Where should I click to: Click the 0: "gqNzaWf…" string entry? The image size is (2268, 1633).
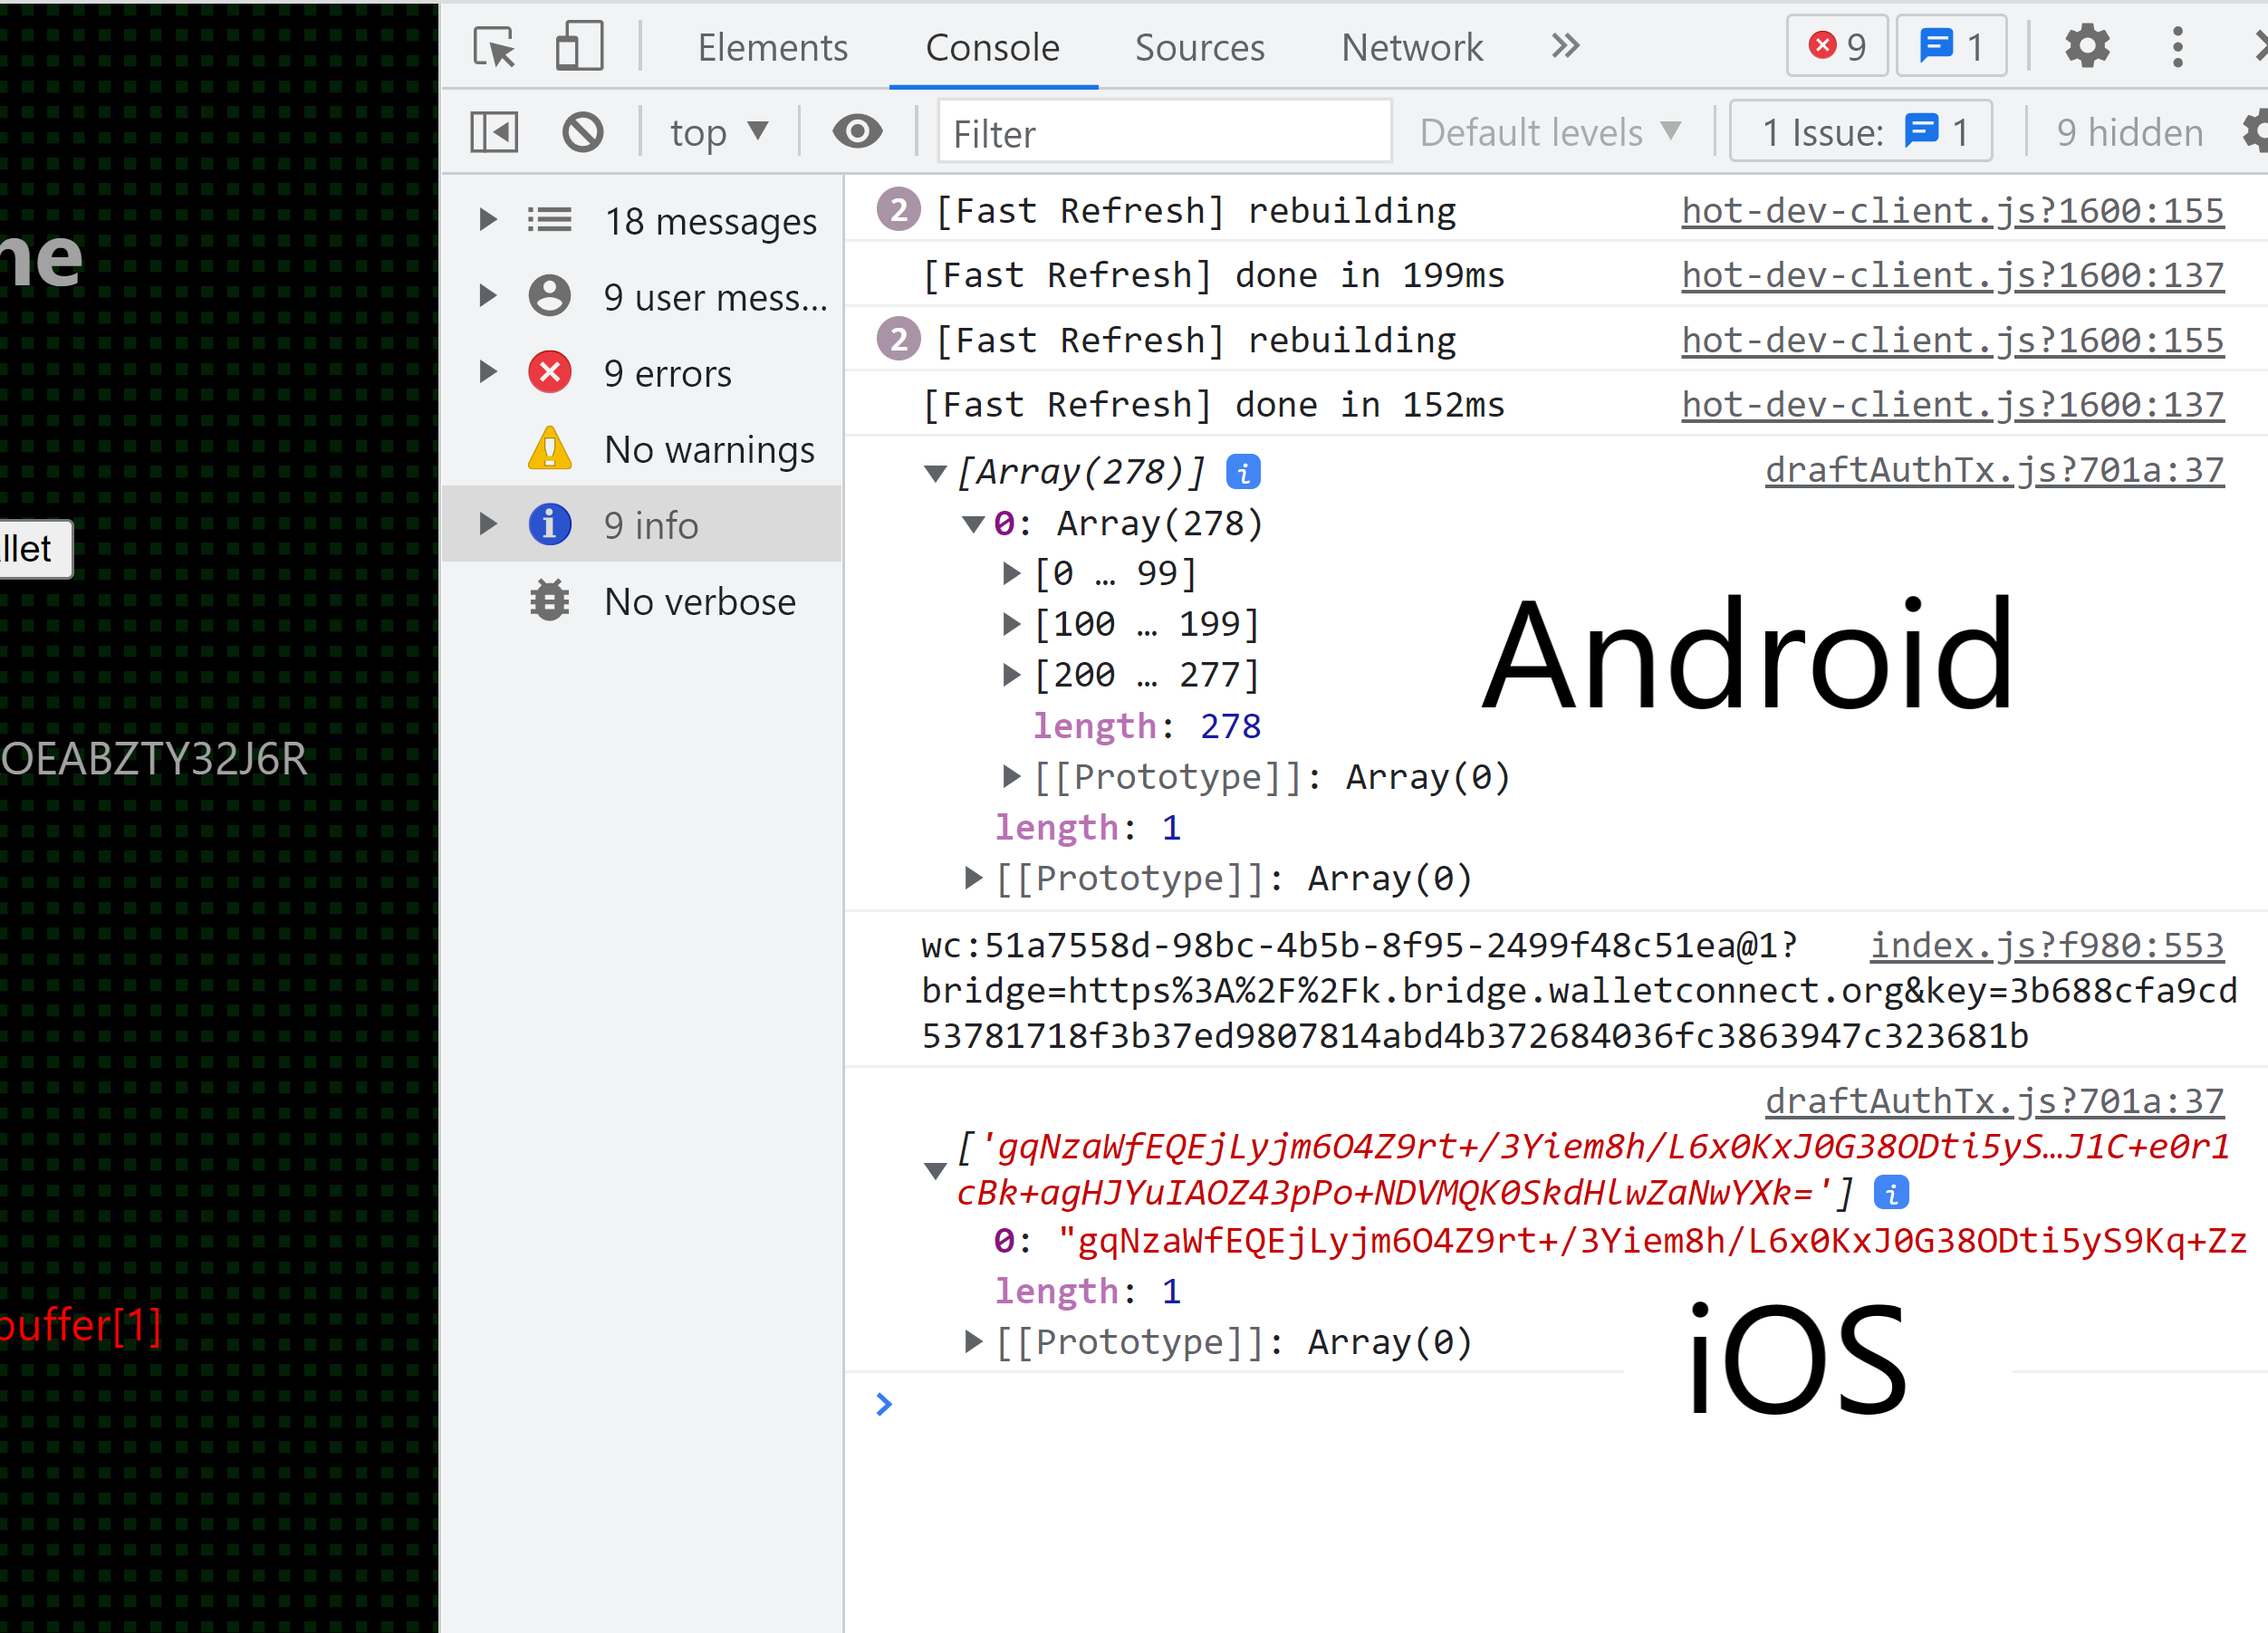coord(1619,1241)
